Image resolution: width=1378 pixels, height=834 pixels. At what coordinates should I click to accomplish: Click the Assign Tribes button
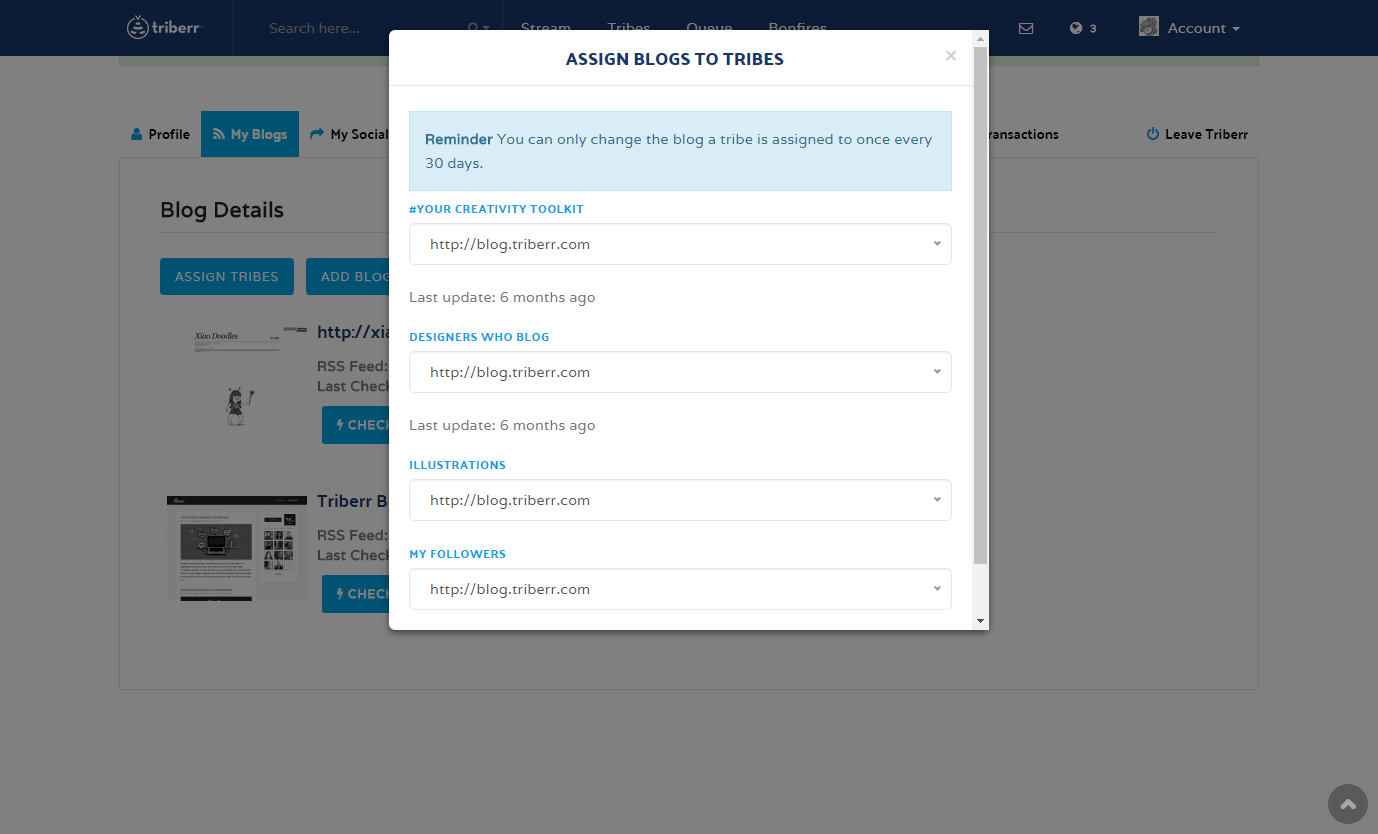coord(227,277)
